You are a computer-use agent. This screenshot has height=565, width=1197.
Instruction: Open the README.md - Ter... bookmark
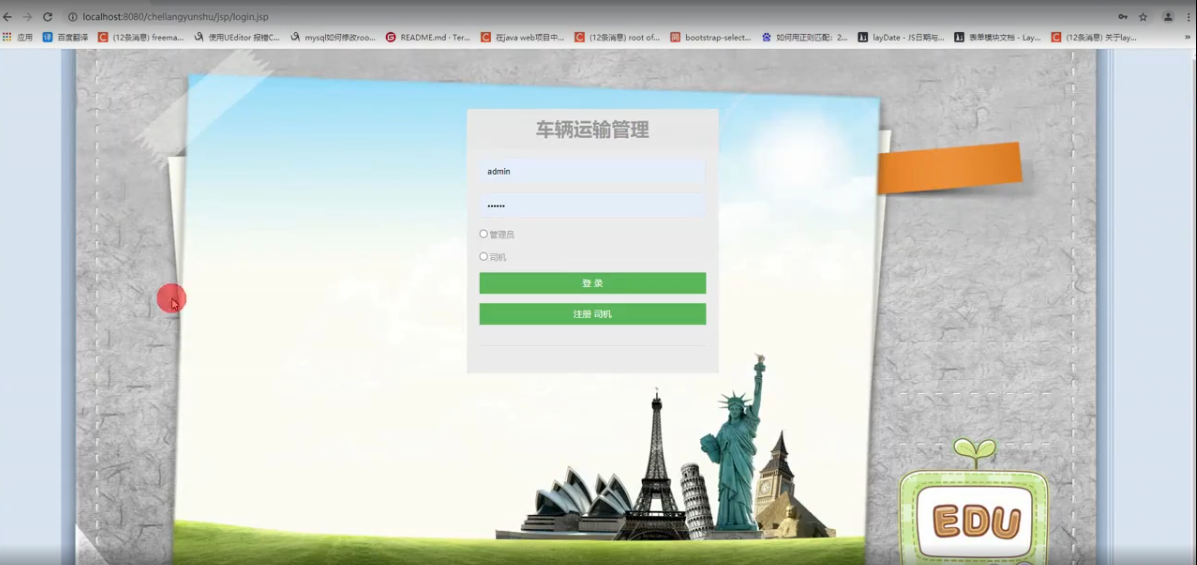[428, 37]
